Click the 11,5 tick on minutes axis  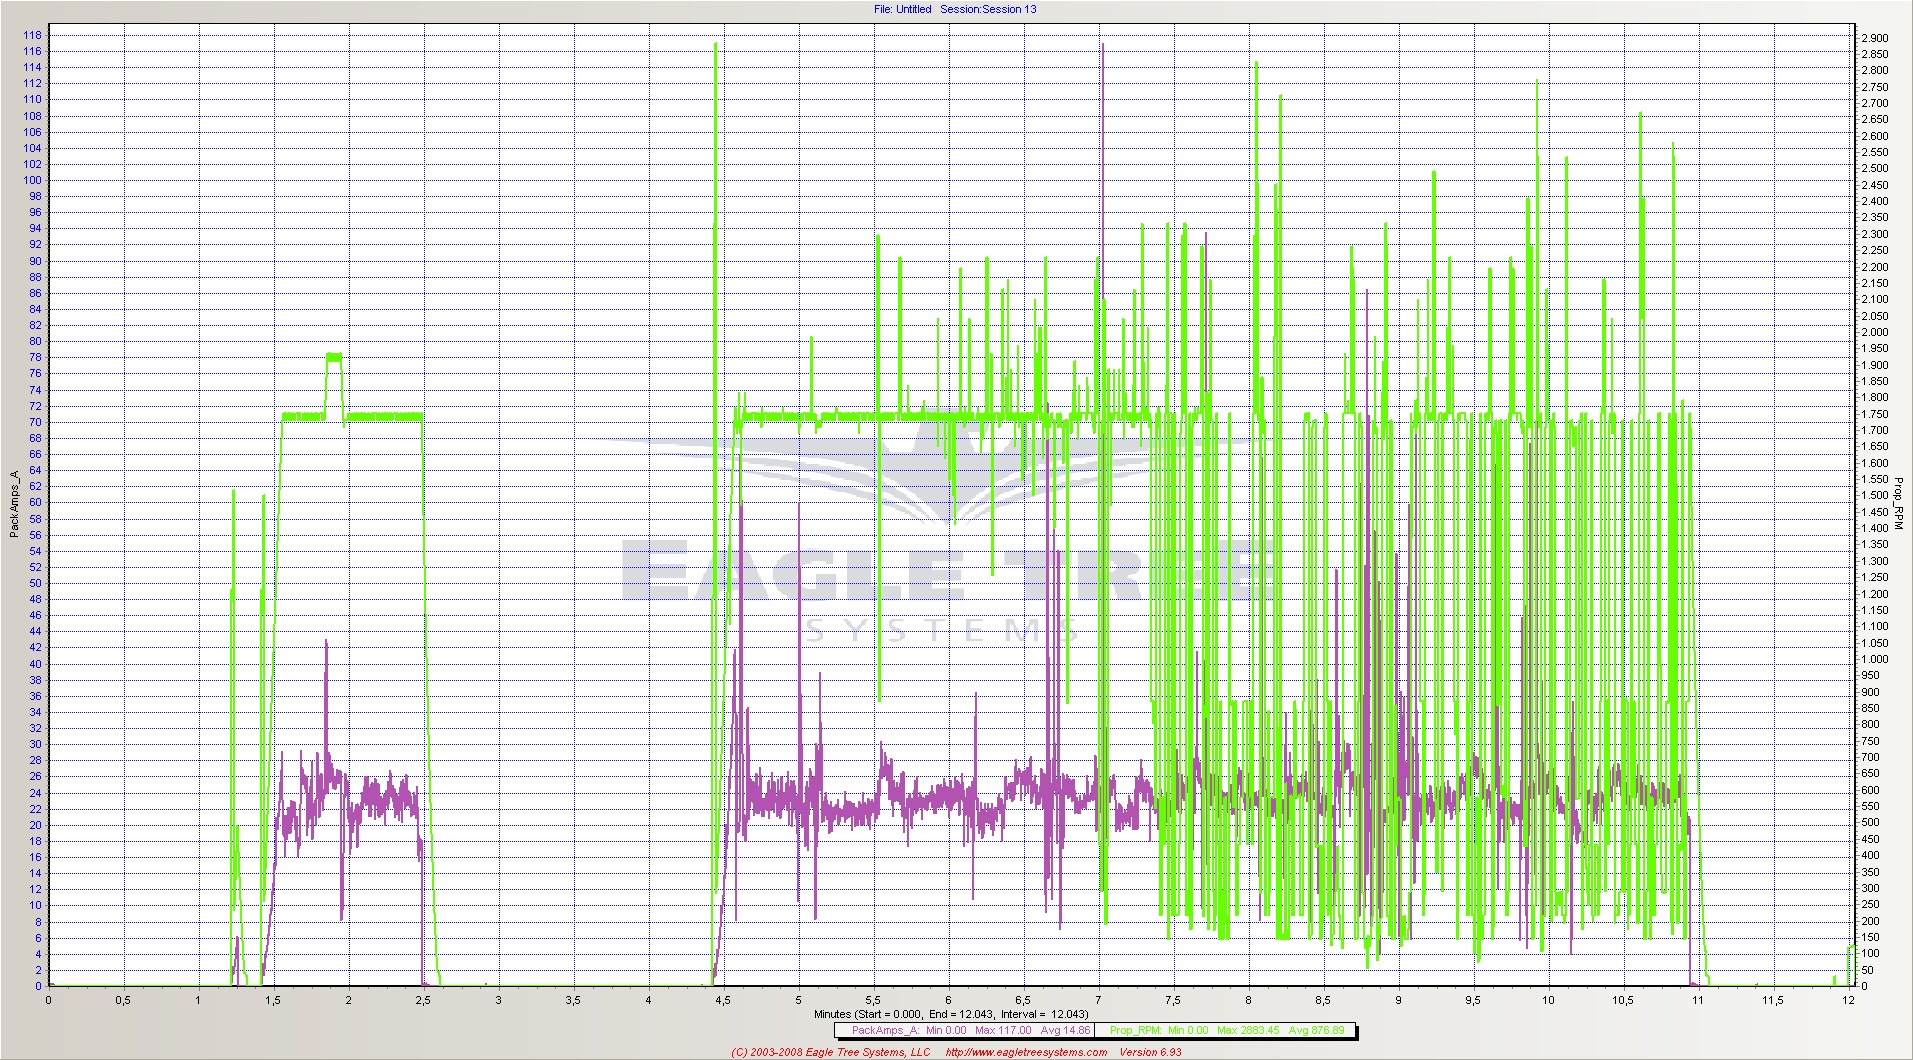tap(1772, 1000)
